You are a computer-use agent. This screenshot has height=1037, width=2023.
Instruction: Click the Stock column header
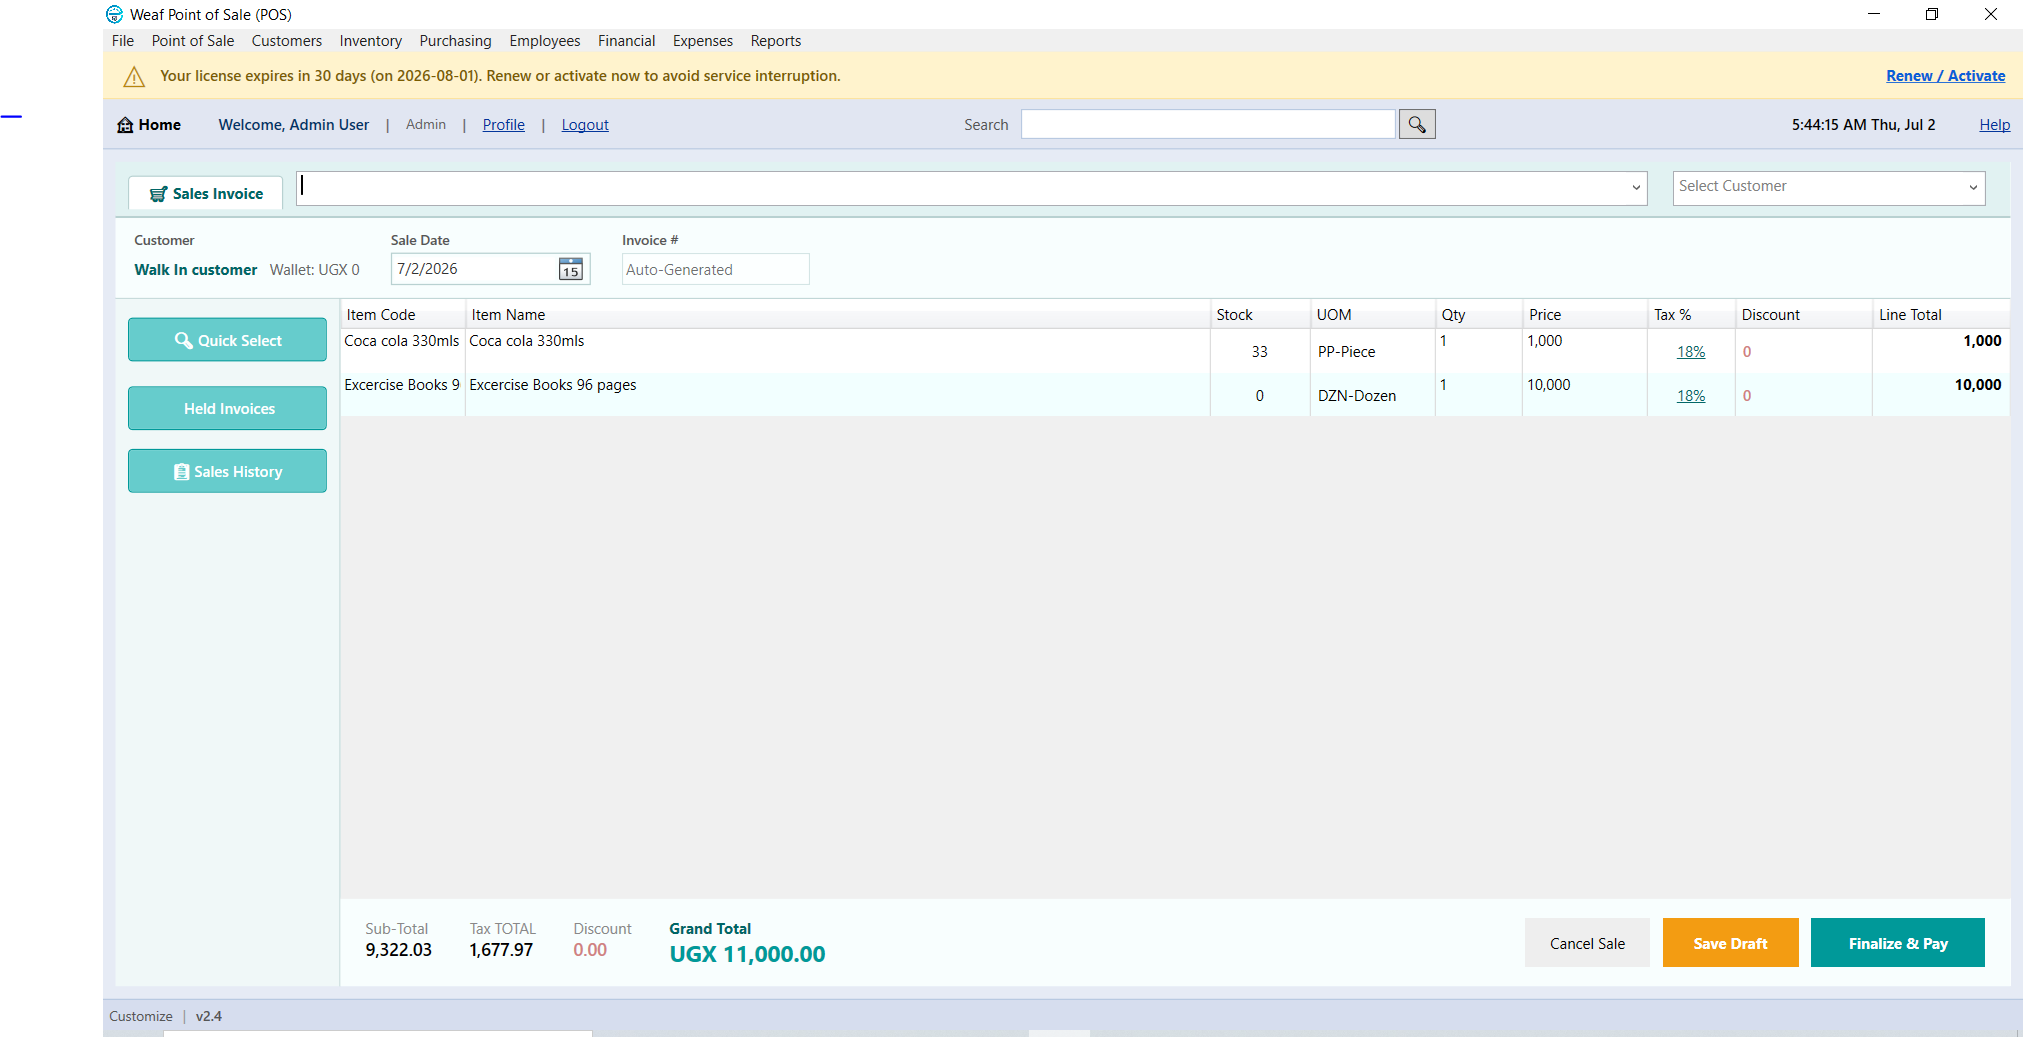[1260, 314]
